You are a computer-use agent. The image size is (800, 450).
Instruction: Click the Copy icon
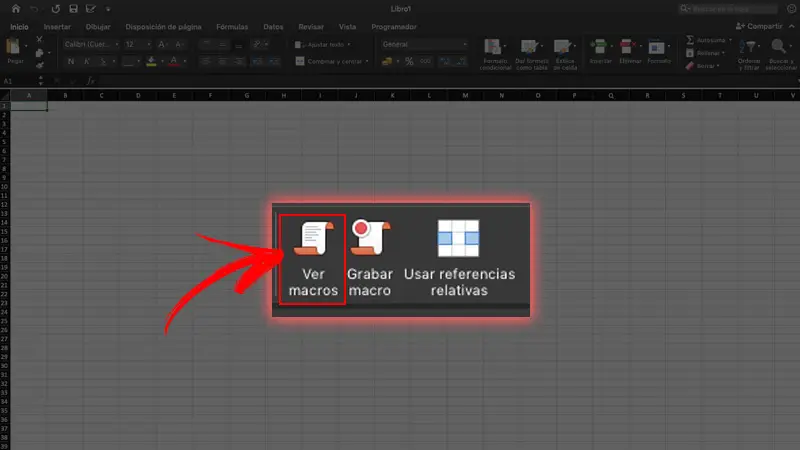coord(39,53)
